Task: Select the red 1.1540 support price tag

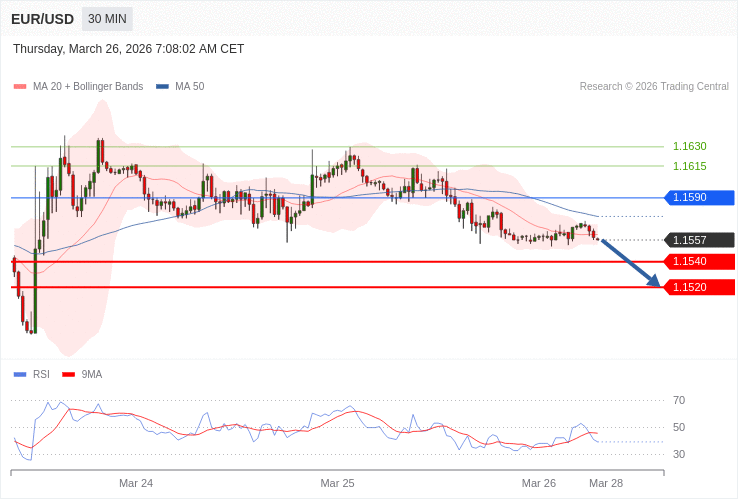Action: coord(699,262)
